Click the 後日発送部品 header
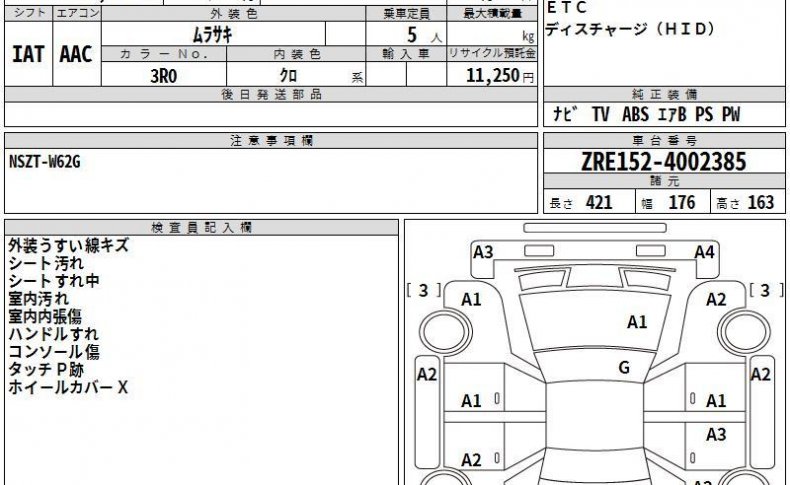The width and height of the screenshot is (790, 485). [x=272, y=94]
